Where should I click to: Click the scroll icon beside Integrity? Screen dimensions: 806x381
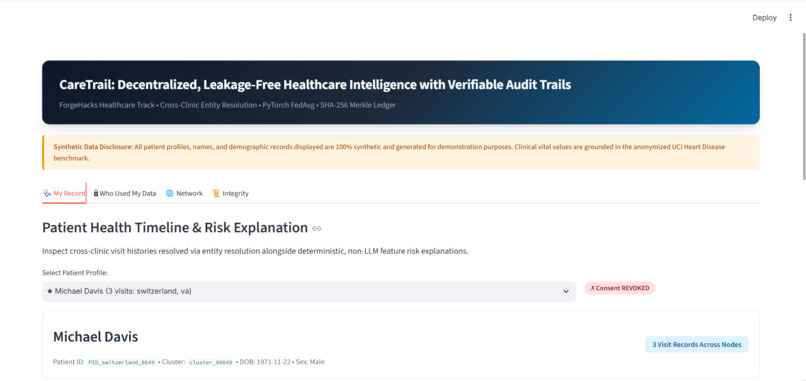coord(216,193)
